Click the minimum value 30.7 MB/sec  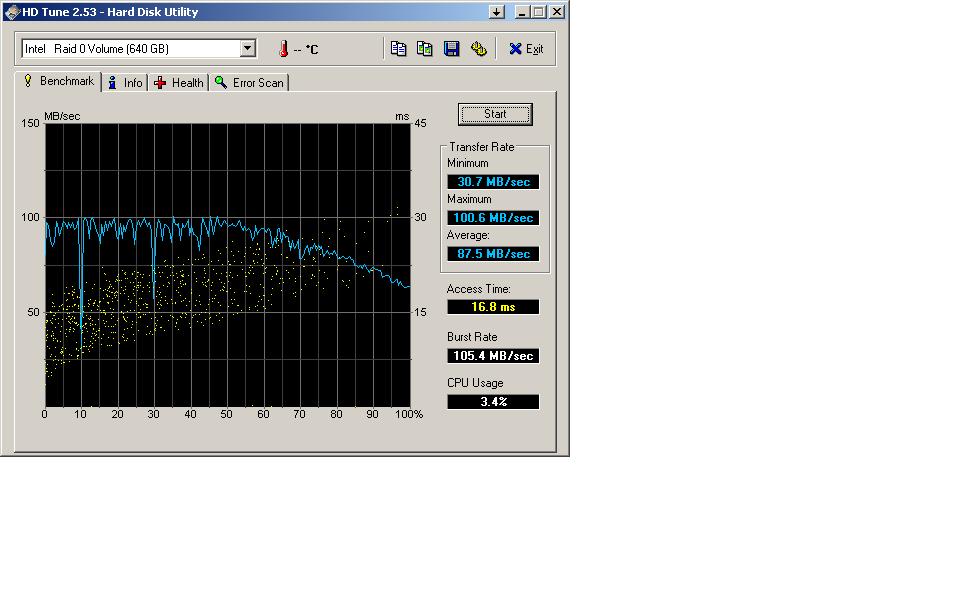[493, 182]
